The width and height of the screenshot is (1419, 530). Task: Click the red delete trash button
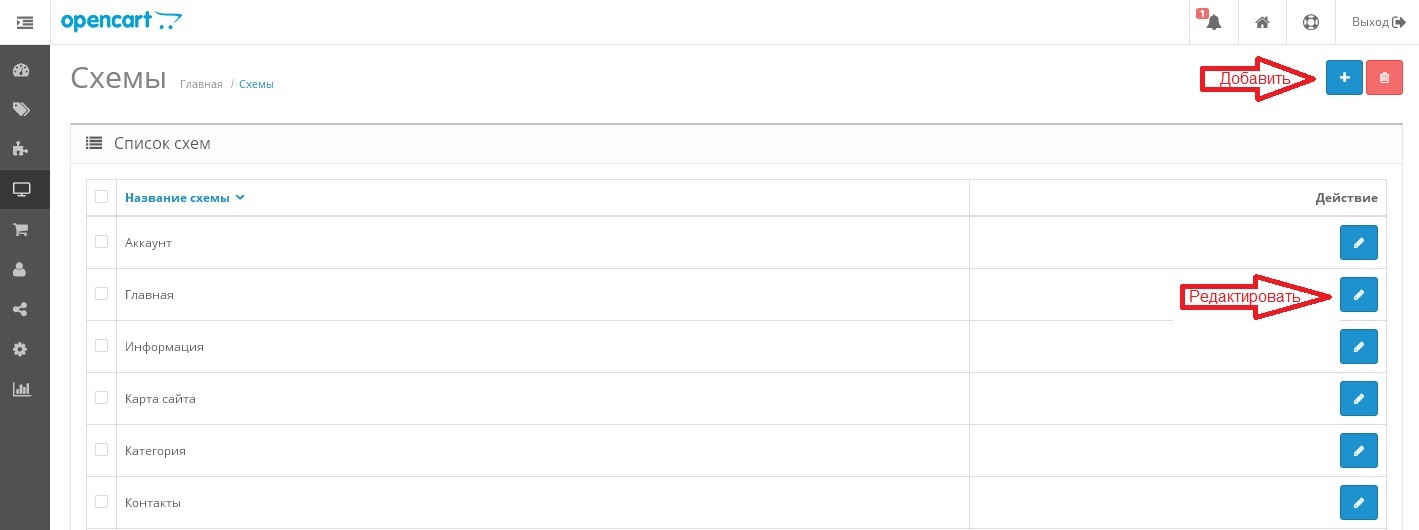(x=1384, y=77)
